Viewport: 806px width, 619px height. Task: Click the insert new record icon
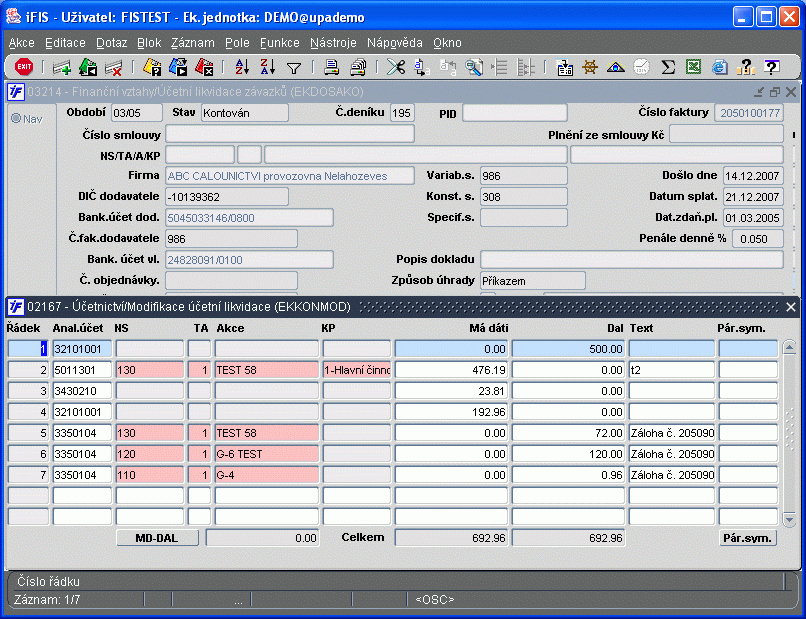(62, 67)
